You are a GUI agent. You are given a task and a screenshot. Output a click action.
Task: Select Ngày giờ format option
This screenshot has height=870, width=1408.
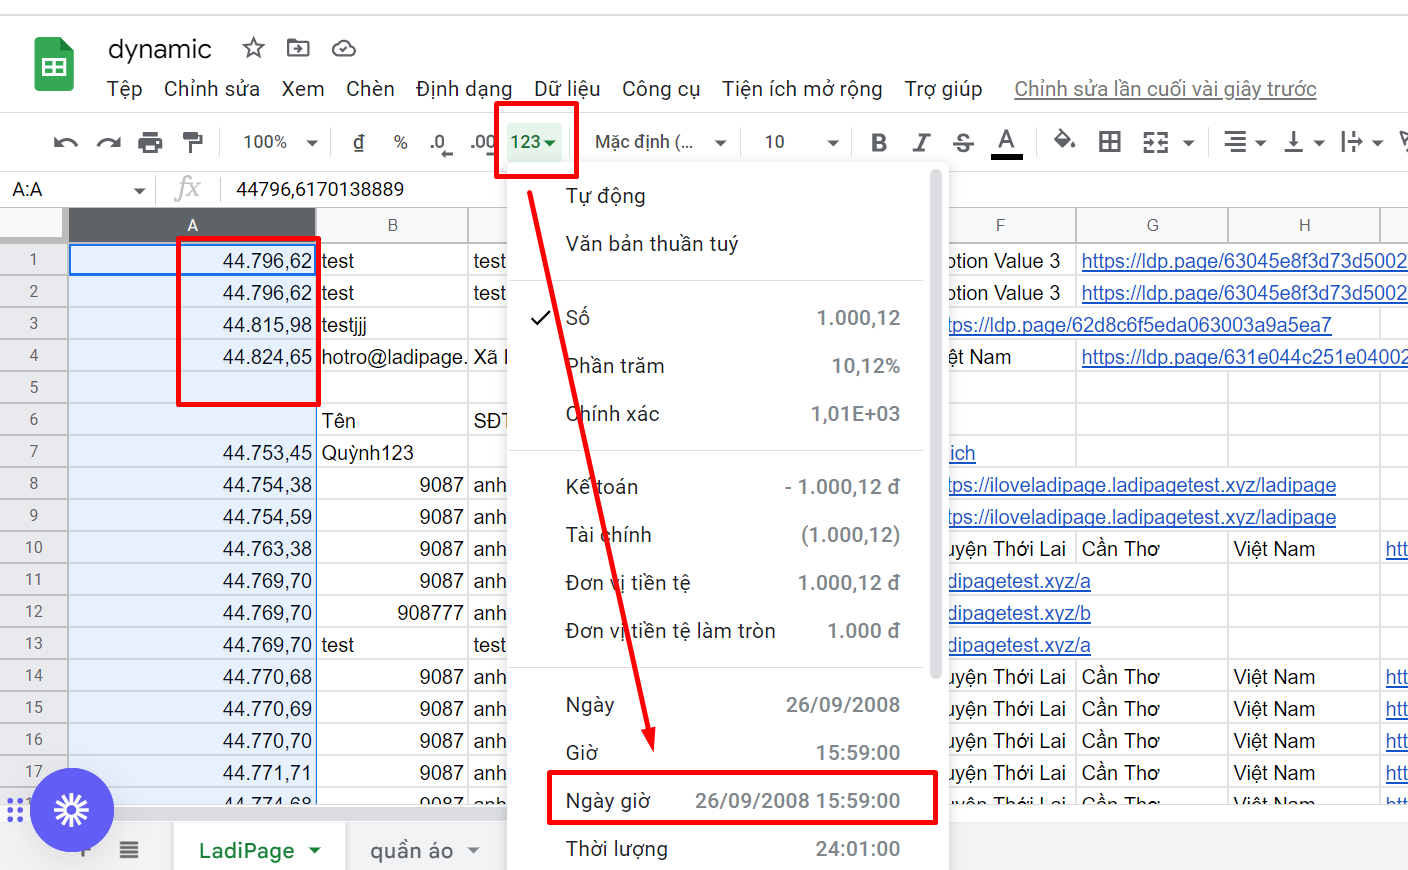[x=732, y=801]
